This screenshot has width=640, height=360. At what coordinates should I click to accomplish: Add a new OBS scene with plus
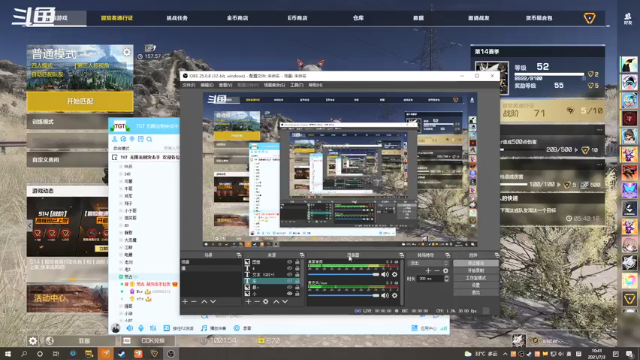185,302
